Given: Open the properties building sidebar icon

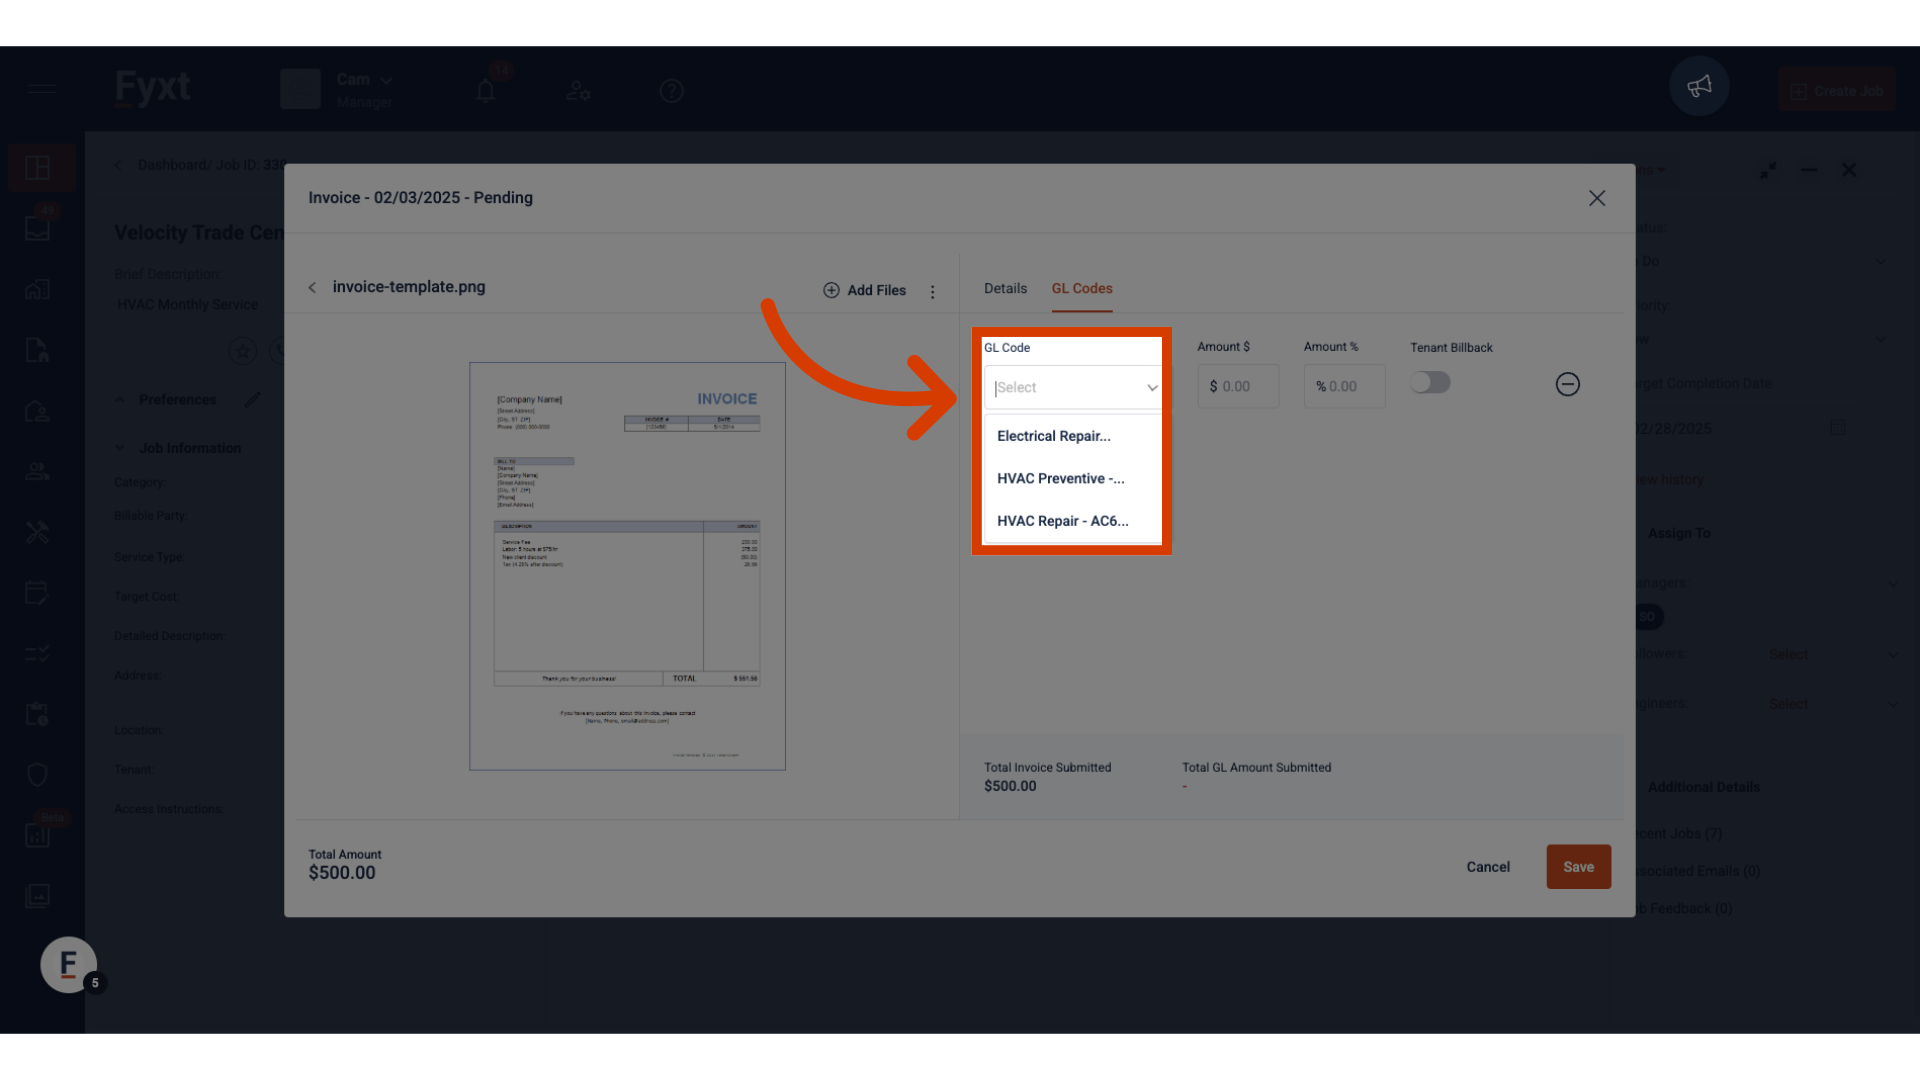Looking at the screenshot, I should point(38,290).
